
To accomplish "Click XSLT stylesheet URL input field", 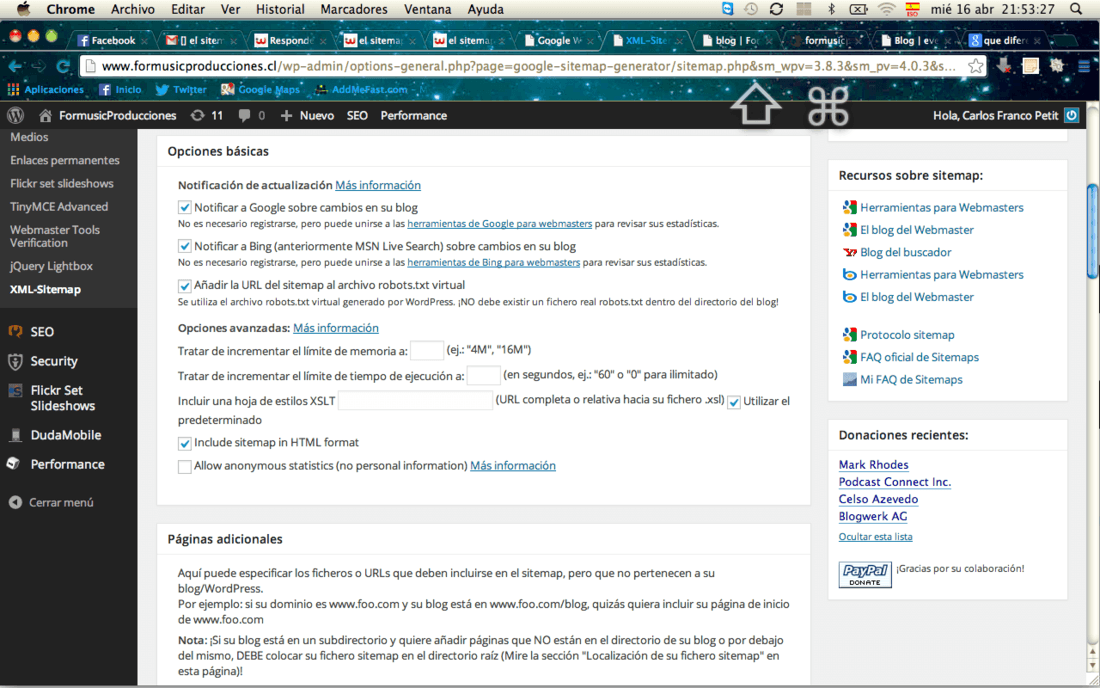I will 415,400.
